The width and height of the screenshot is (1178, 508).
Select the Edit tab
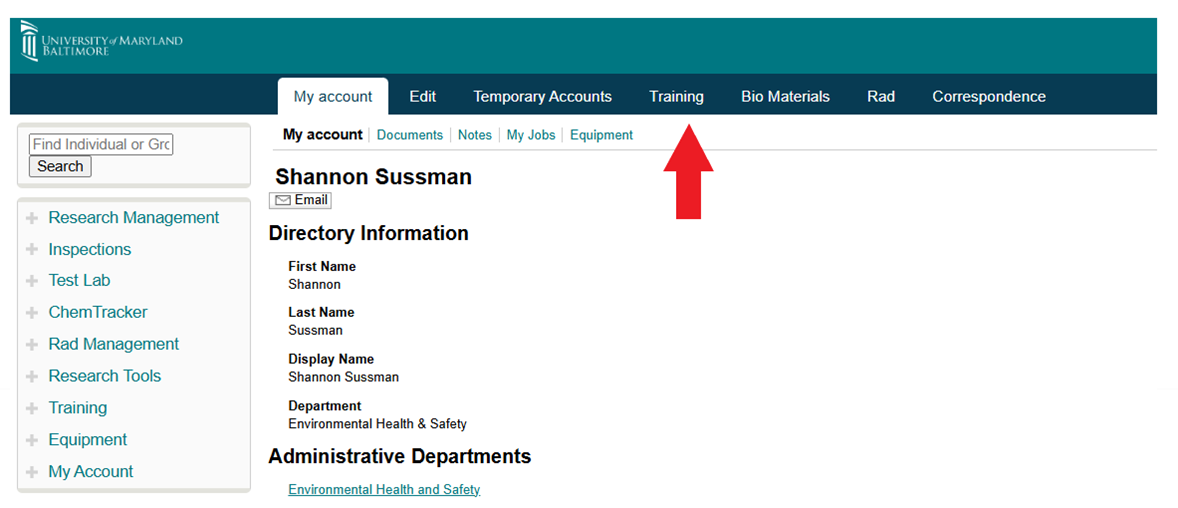coord(422,97)
